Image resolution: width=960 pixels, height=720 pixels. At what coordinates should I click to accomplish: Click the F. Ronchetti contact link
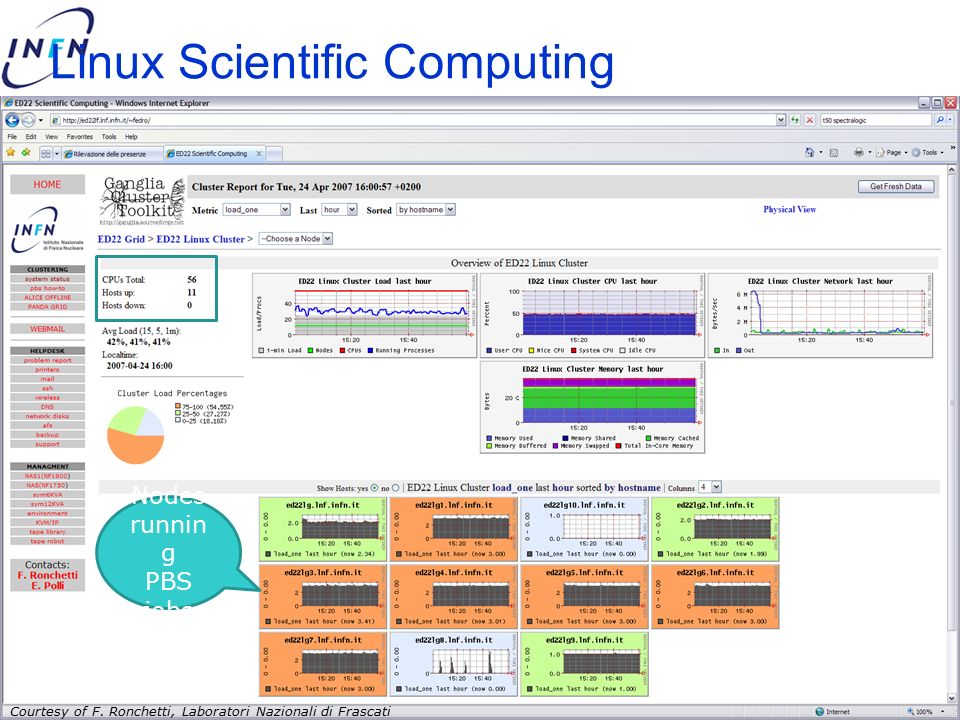pos(48,576)
